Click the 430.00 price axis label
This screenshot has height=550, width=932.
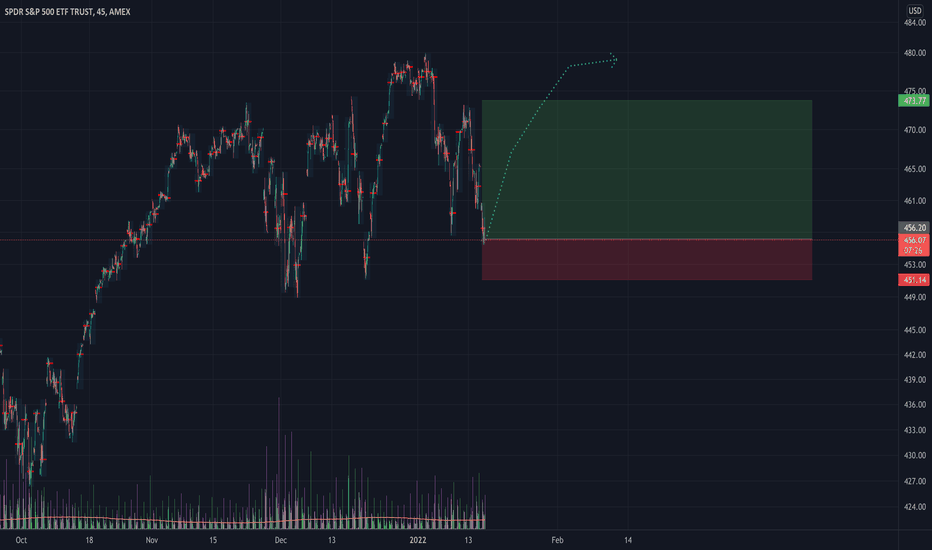pos(915,455)
